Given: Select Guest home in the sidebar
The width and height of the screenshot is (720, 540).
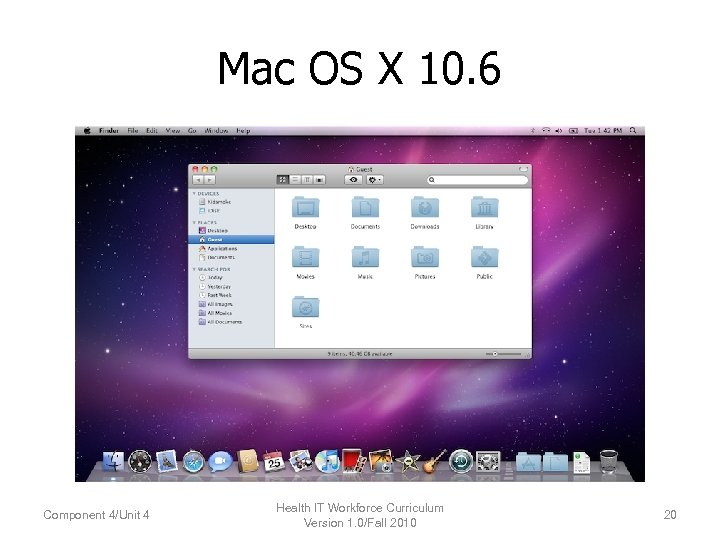Looking at the screenshot, I should click(231, 239).
